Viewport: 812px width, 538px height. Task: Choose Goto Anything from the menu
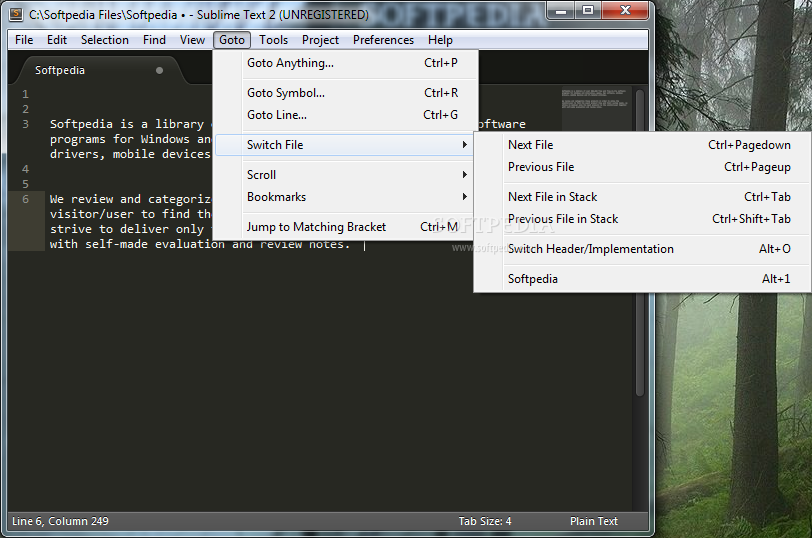pyautogui.click(x=345, y=63)
